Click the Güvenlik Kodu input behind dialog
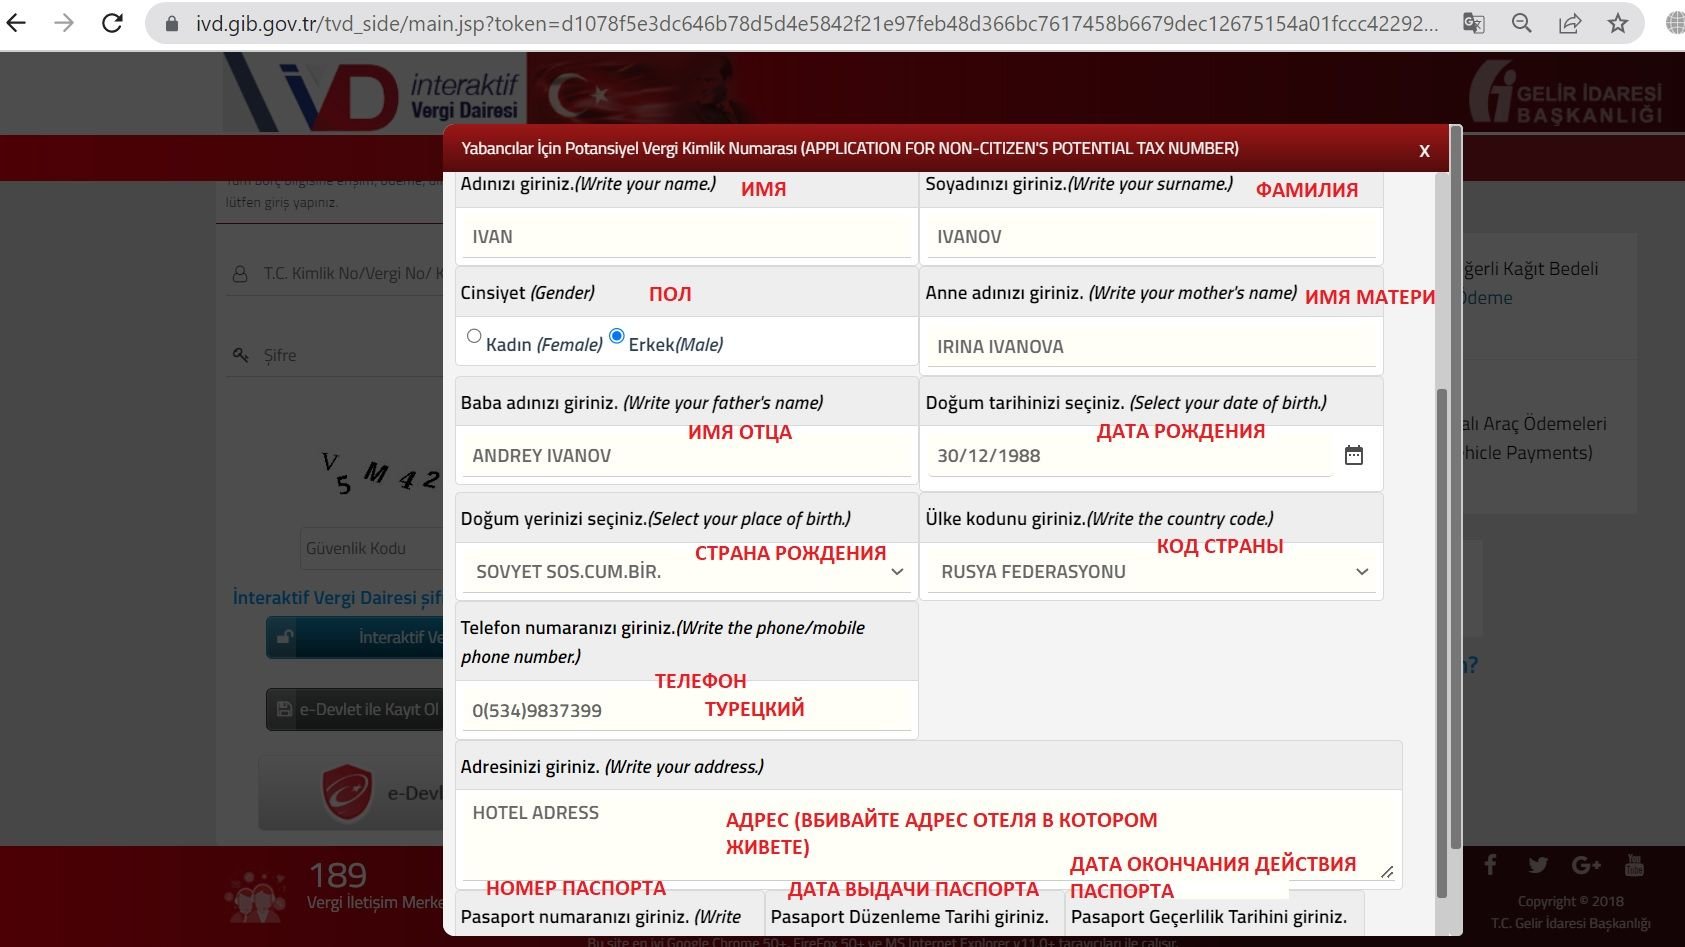 (x=372, y=548)
